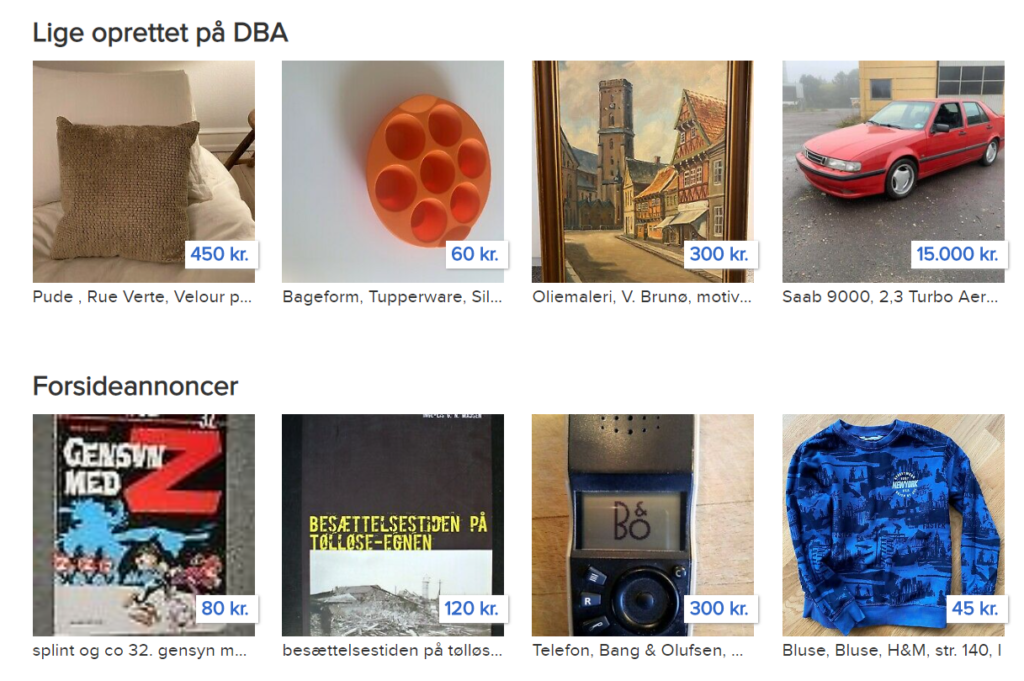This screenshot has width=1024, height=681.
Task: Click the 'Pude , Rue Verte, Velour' title
Action: (x=142, y=297)
